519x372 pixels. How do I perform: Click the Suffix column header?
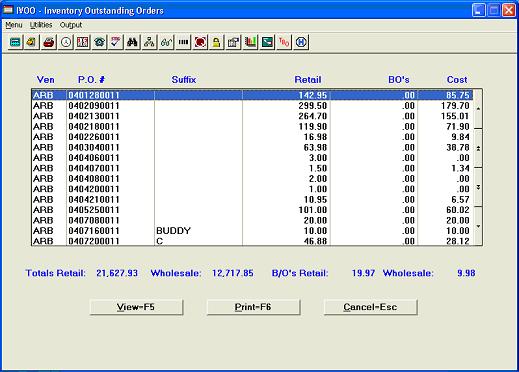pos(184,80)
